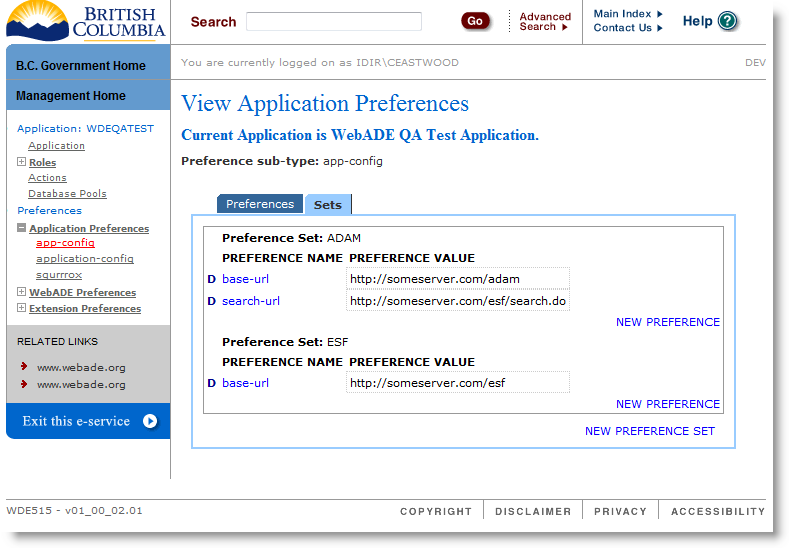
Task: Select the Sets tab
Action: click(x=328, y=205)
